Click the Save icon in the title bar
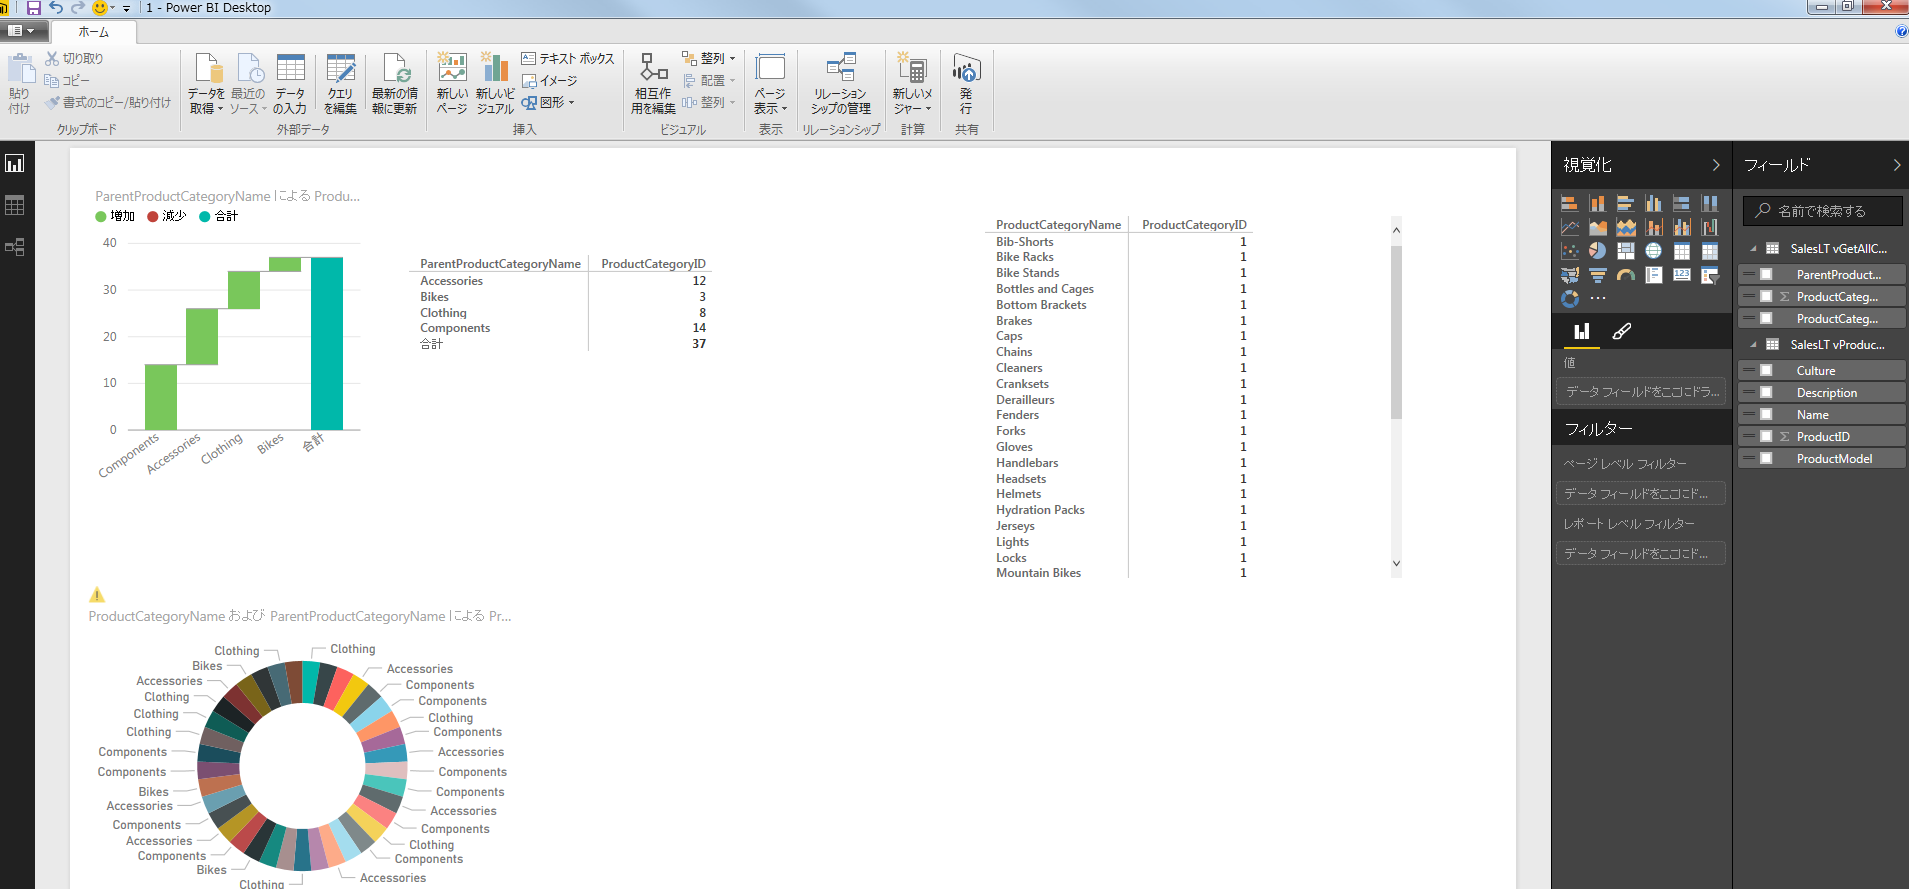The image size is (1909, 889). (x=33, y=8)
